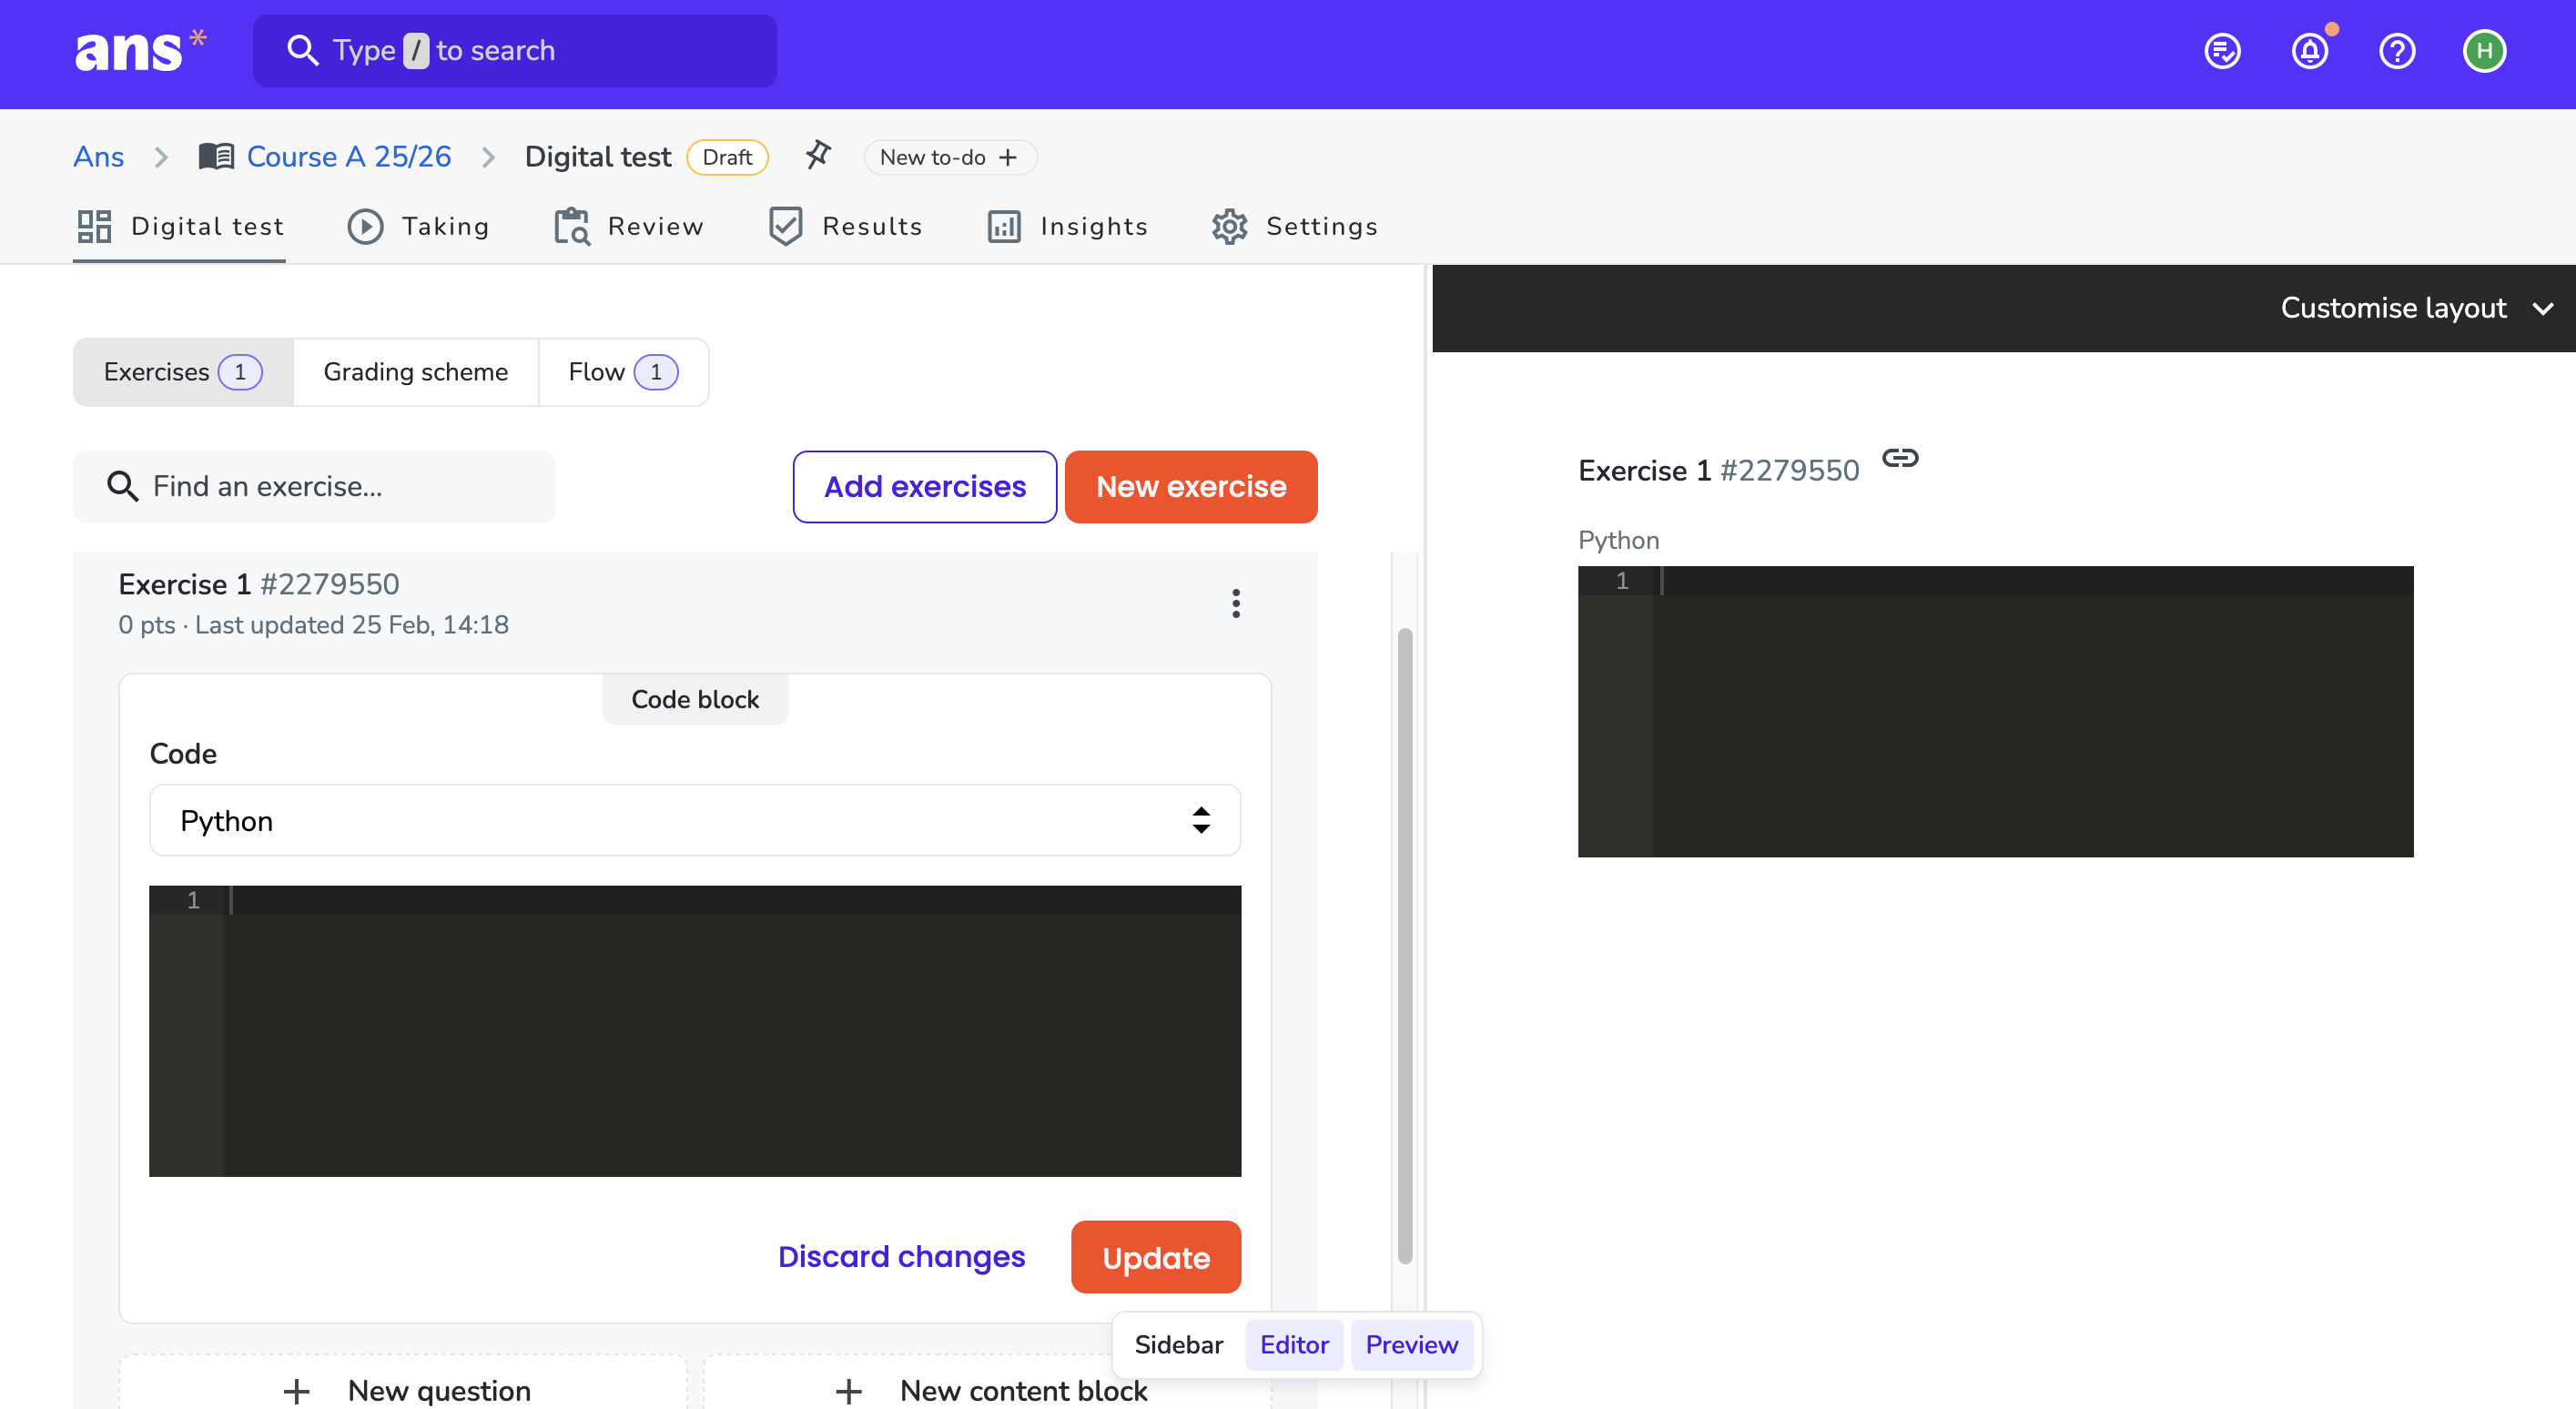The width and height of the screenshot is (2576, 1409).
Task: Switch to the Review tab
Action: (x=629, y=227)
